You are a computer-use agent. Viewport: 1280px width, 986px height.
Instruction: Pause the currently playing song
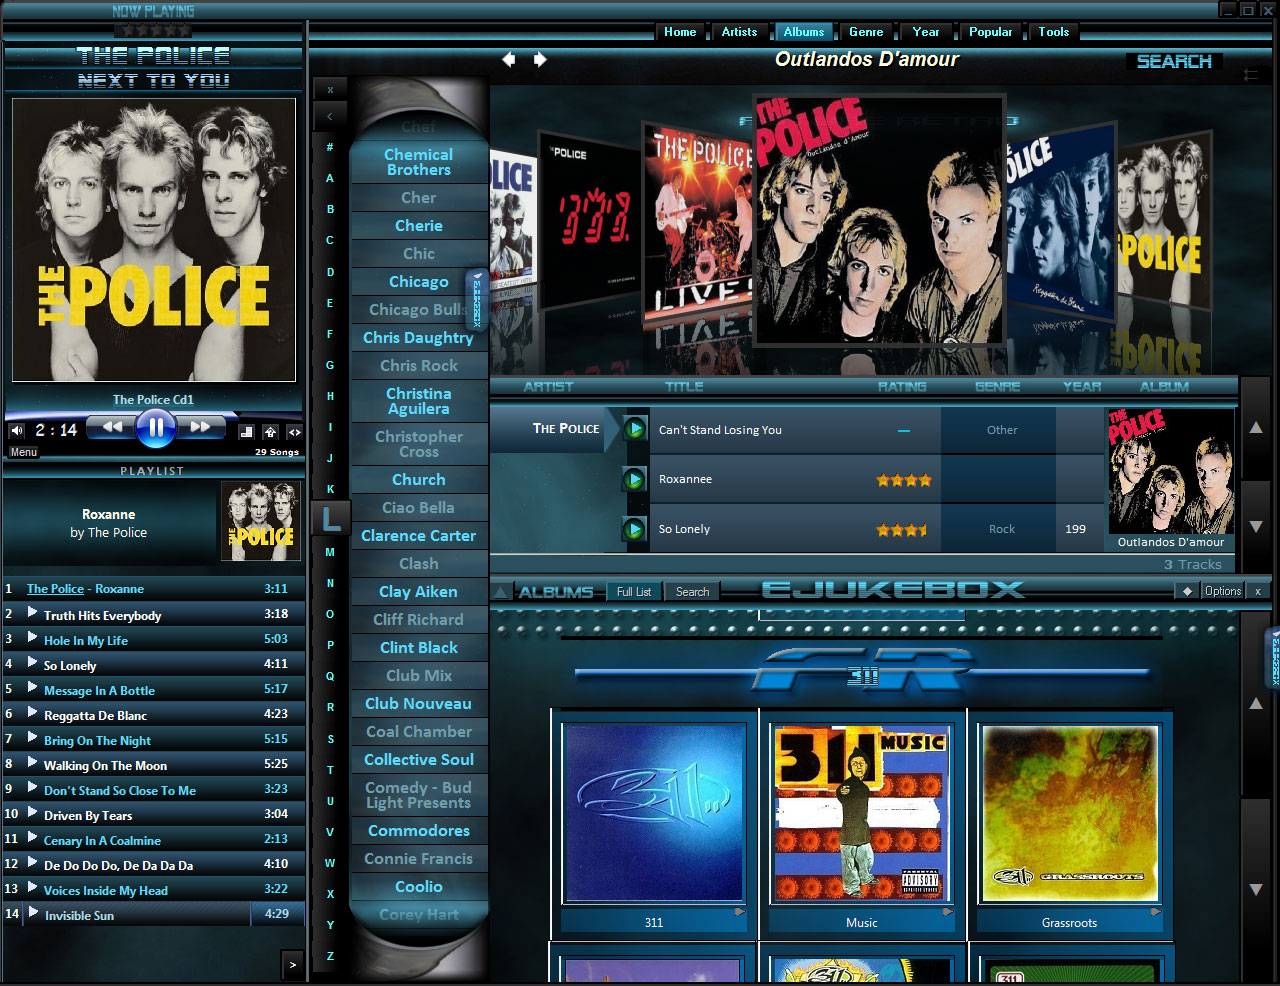(155, 429)
